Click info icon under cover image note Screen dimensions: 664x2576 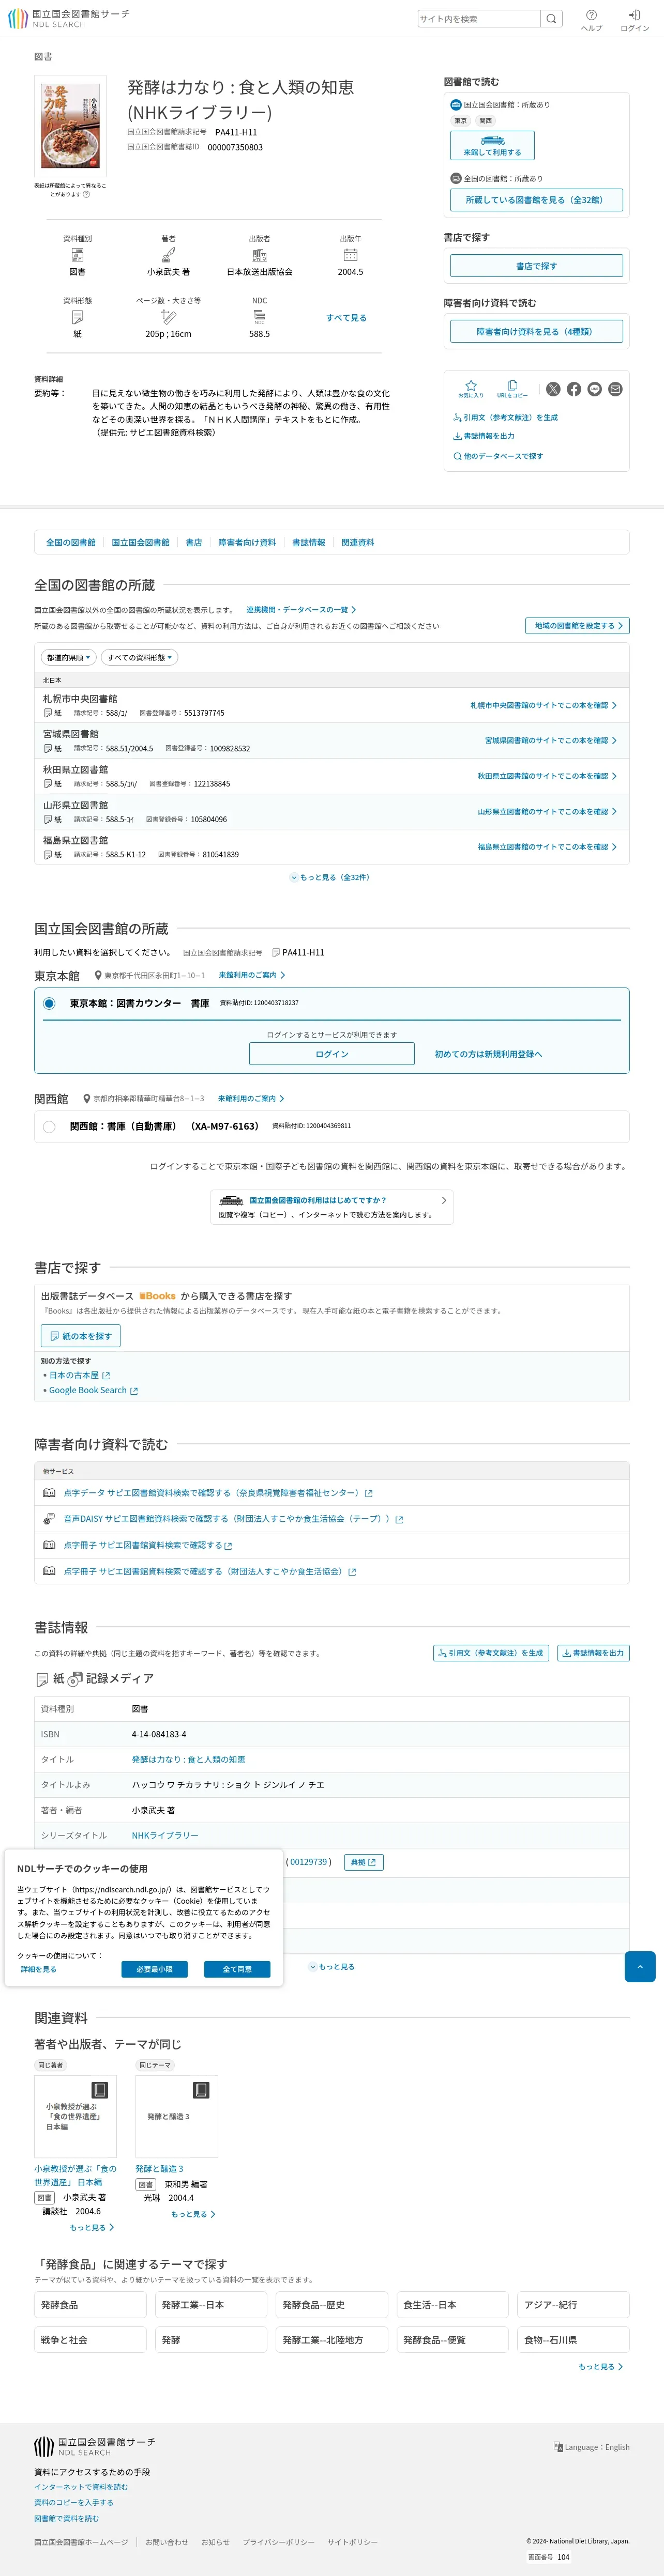coord(86,194)
